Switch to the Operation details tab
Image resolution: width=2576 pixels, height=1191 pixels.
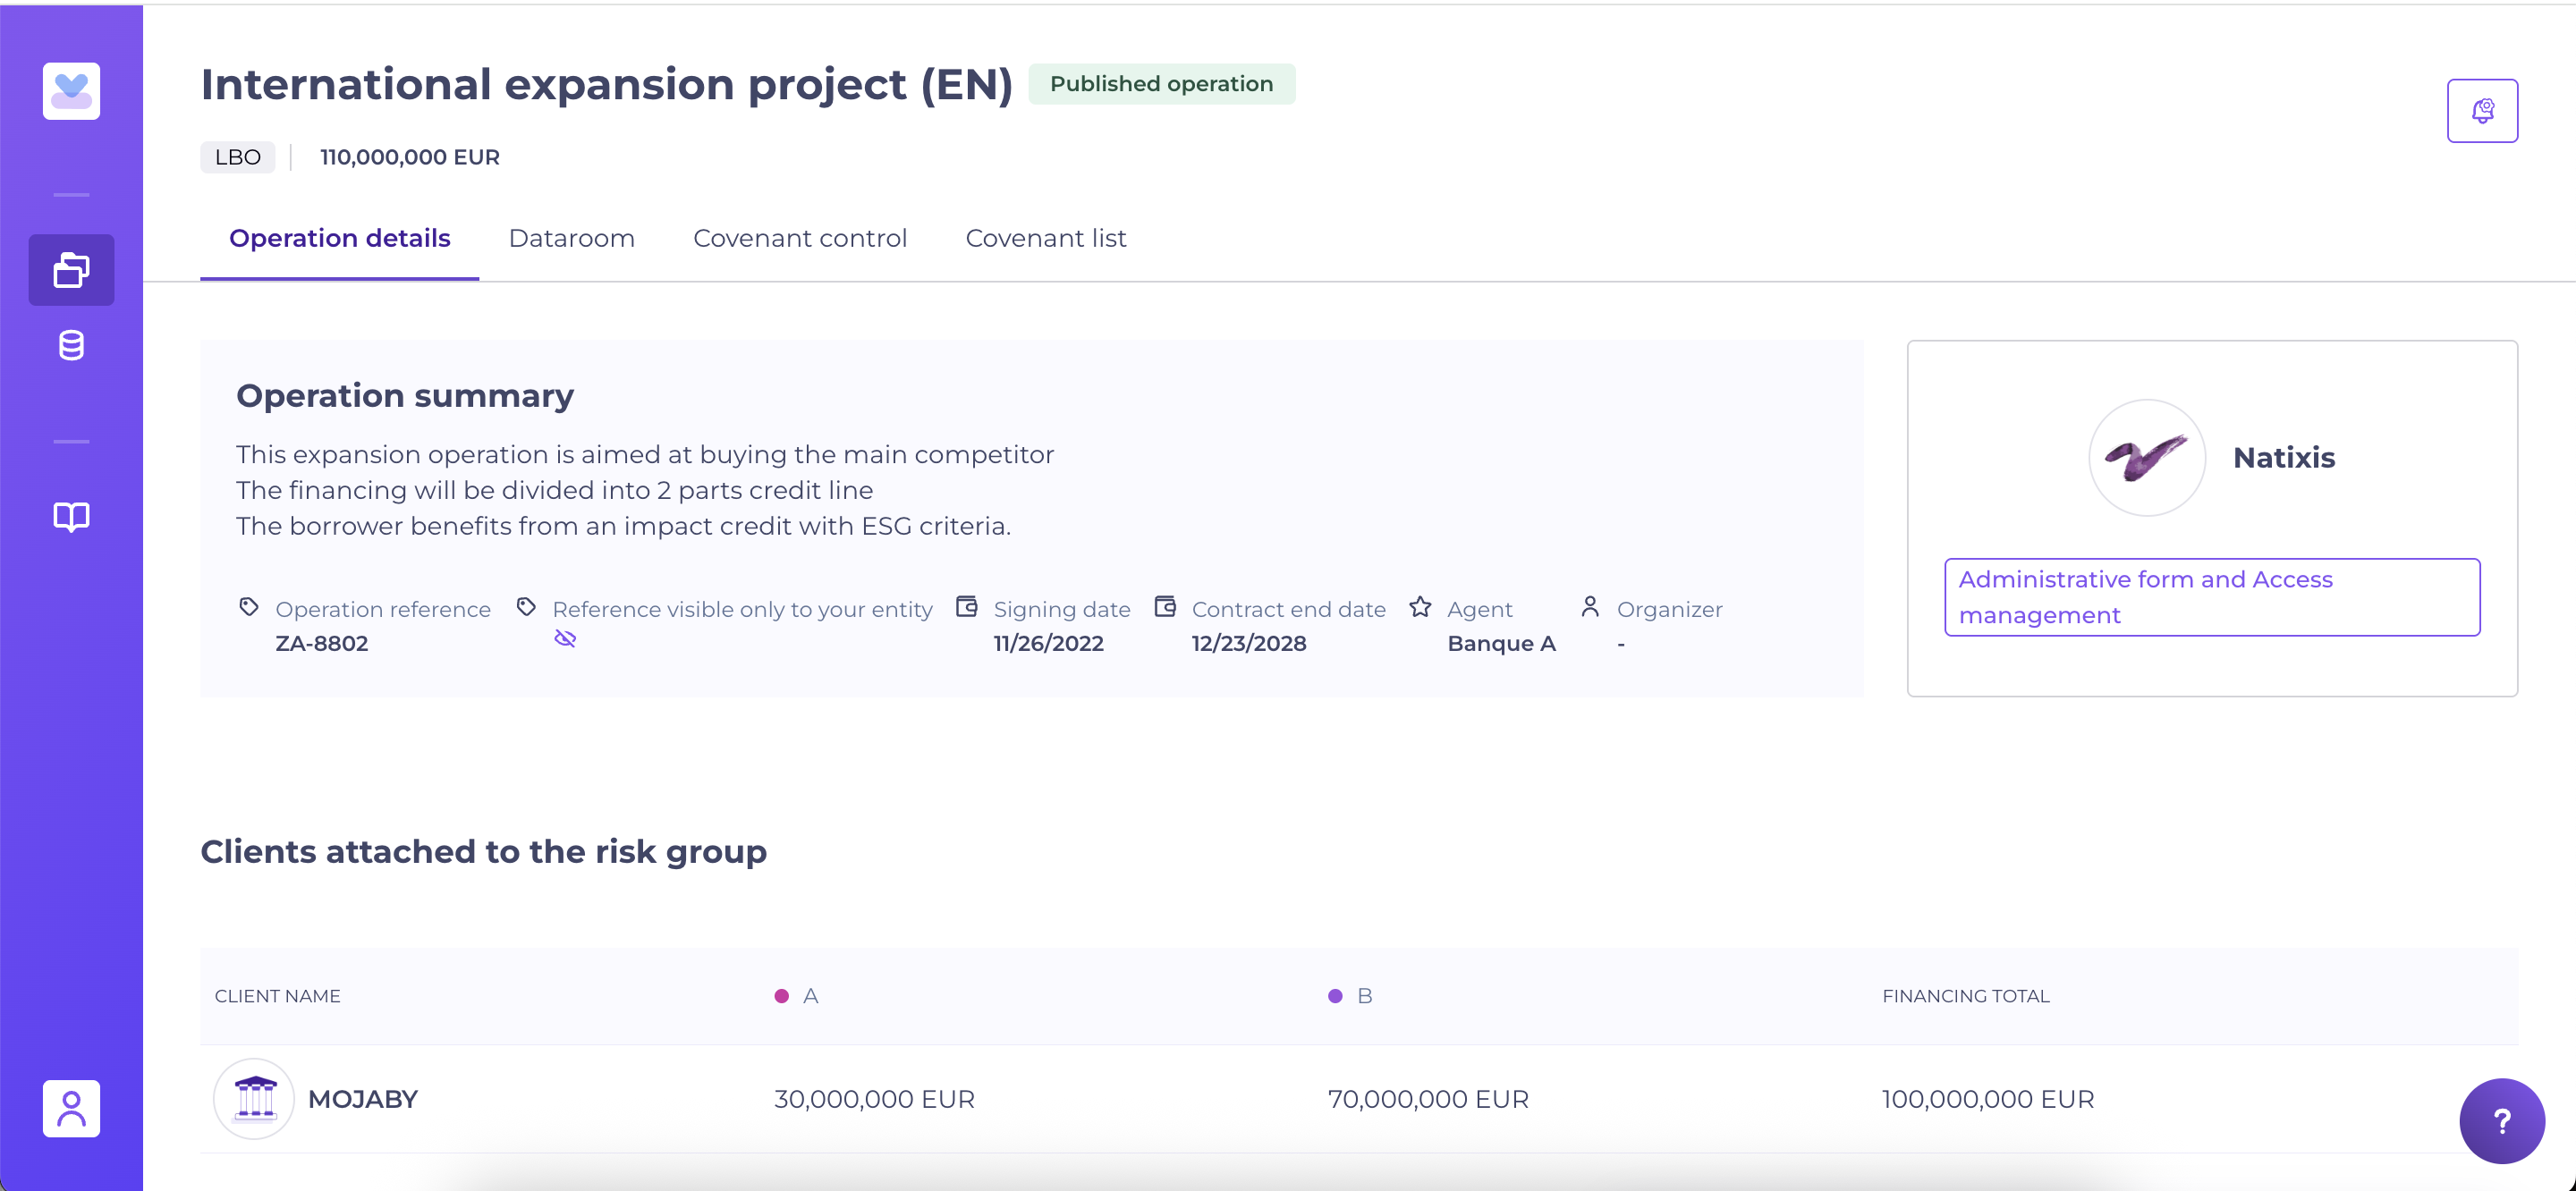tap(340, 238)
